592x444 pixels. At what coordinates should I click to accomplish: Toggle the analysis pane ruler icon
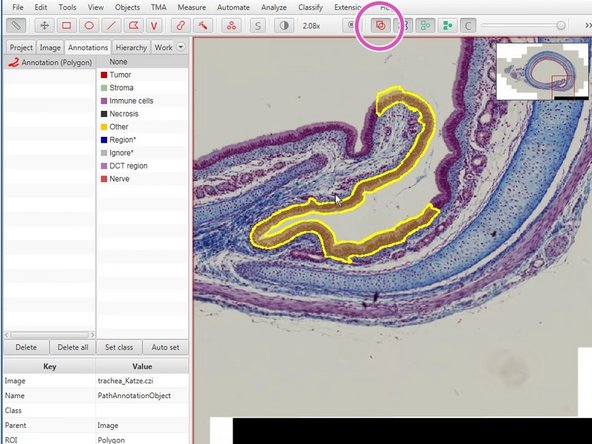click(x=16, y=26)
